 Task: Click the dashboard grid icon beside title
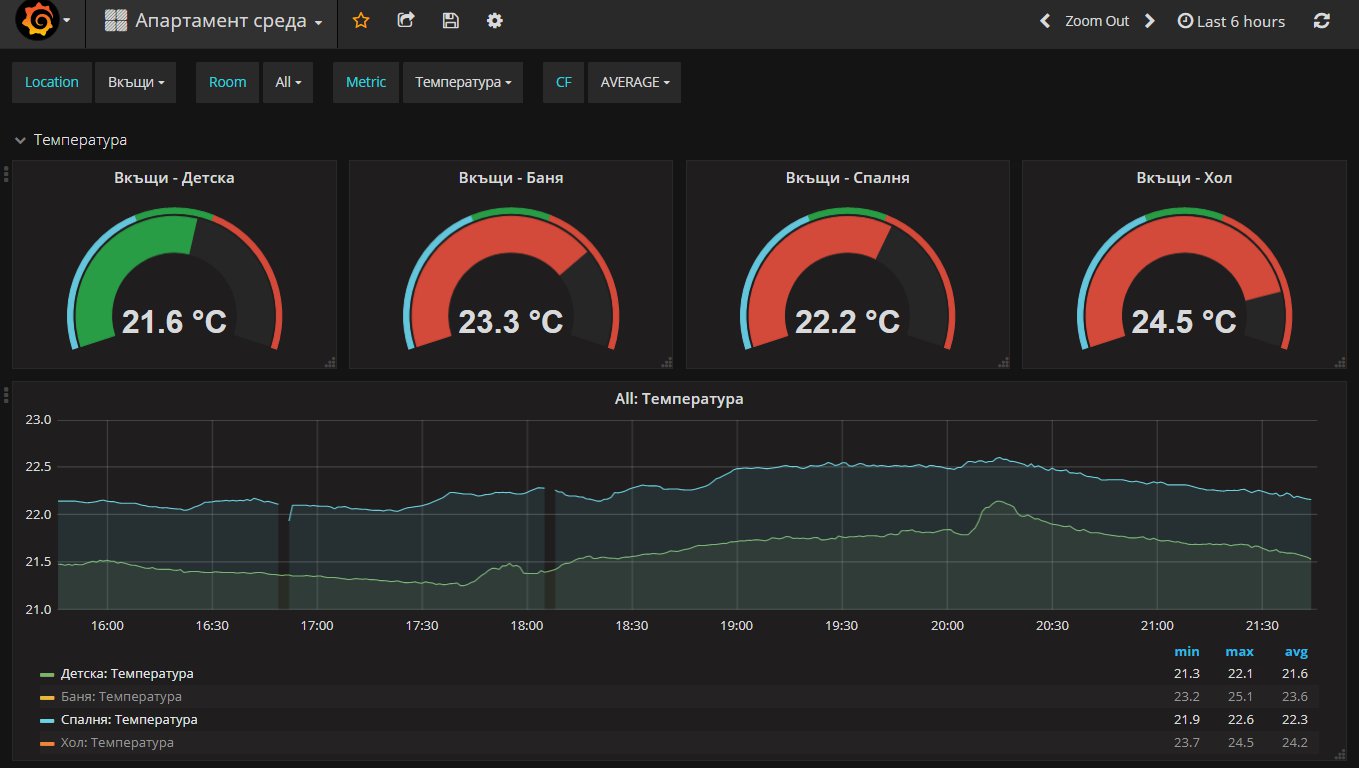116,21
